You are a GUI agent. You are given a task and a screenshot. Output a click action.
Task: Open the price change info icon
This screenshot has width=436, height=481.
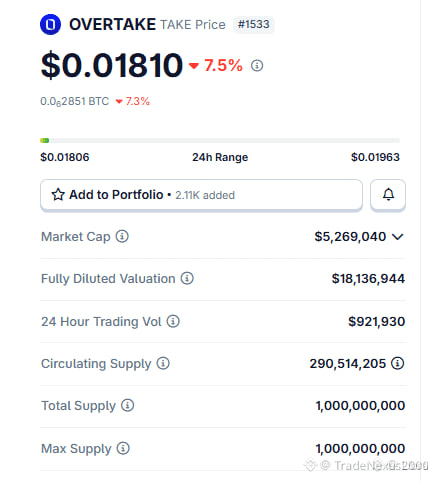click(x=257, y=65)
